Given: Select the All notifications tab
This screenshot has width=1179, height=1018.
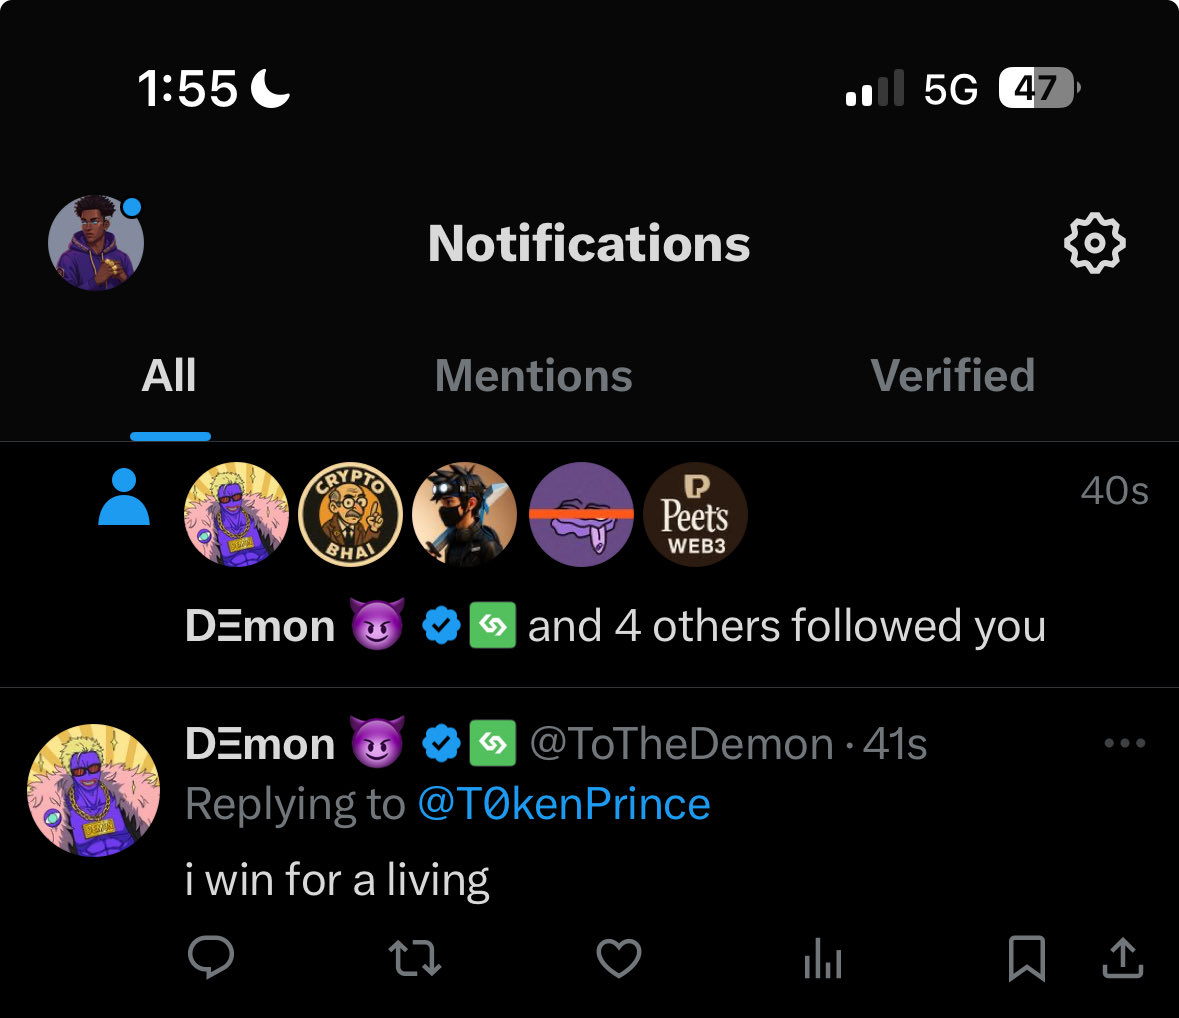Looking at the screenshot, I should click(169, 376).
